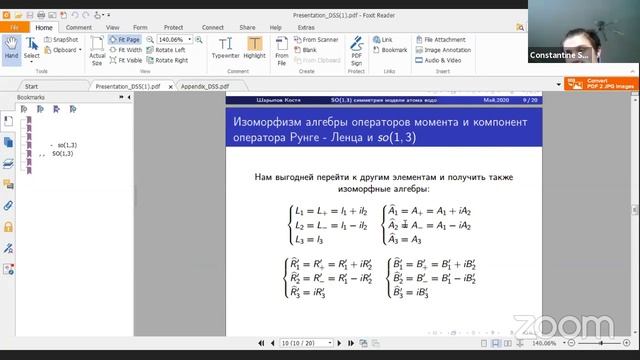Screen dimensions: 640x360
Task: Click the zoom out magnifier in ribbon
Action: coord(150,40)
